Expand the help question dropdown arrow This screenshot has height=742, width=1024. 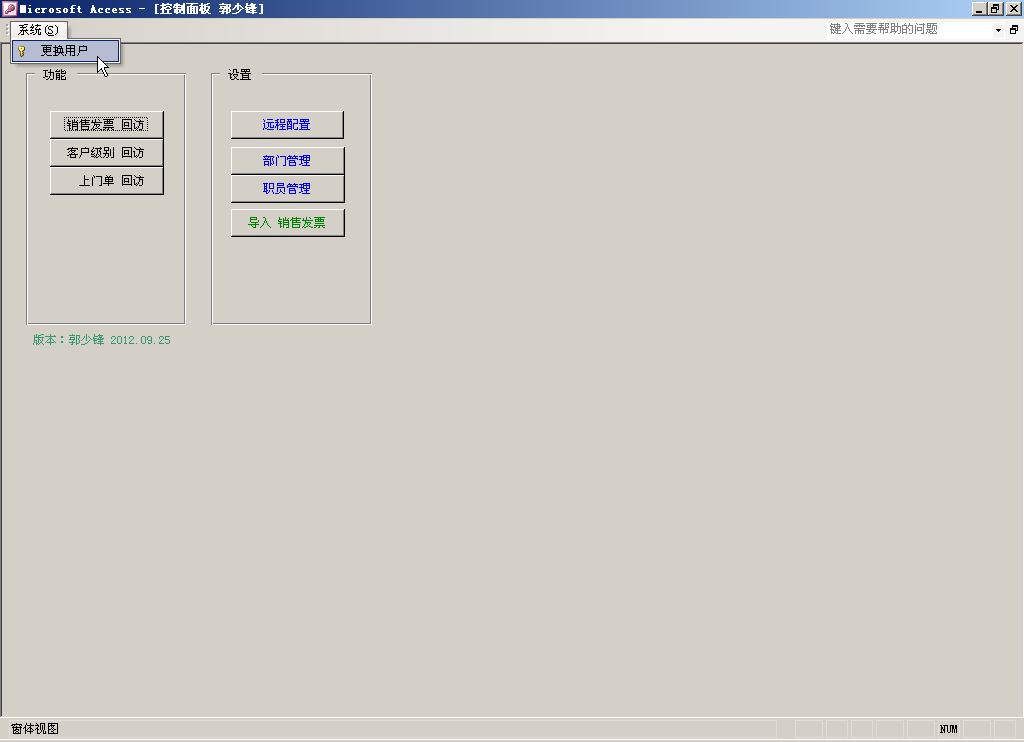pos(997,30)
